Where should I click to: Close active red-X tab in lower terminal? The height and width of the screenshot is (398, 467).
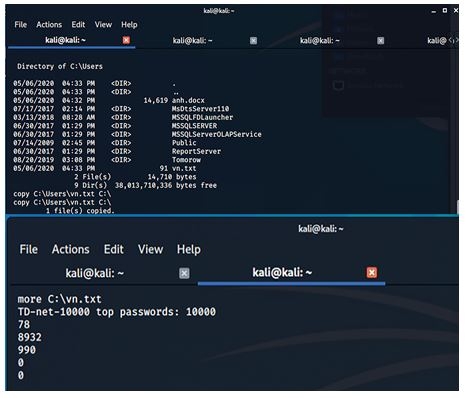coord(372,273)
